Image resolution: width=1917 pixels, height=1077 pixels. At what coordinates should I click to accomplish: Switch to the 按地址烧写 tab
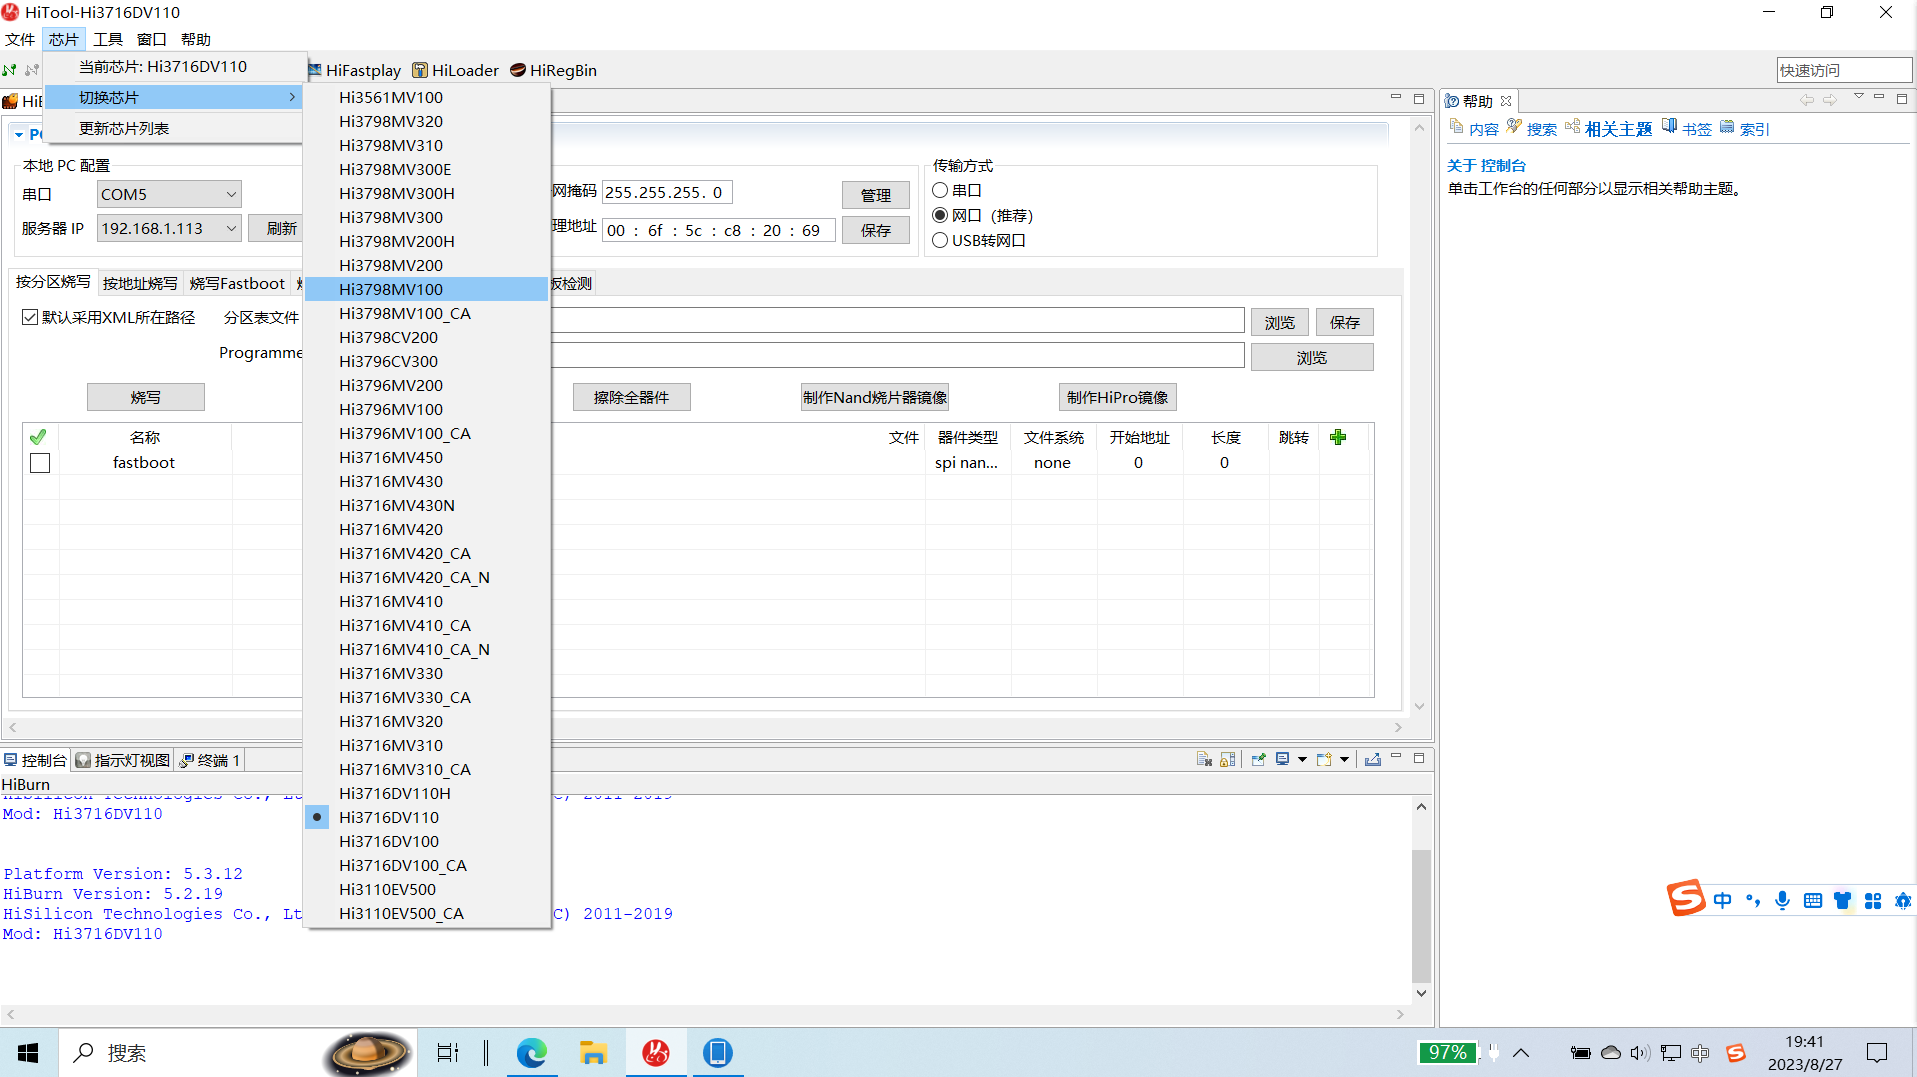click(140, 283)
